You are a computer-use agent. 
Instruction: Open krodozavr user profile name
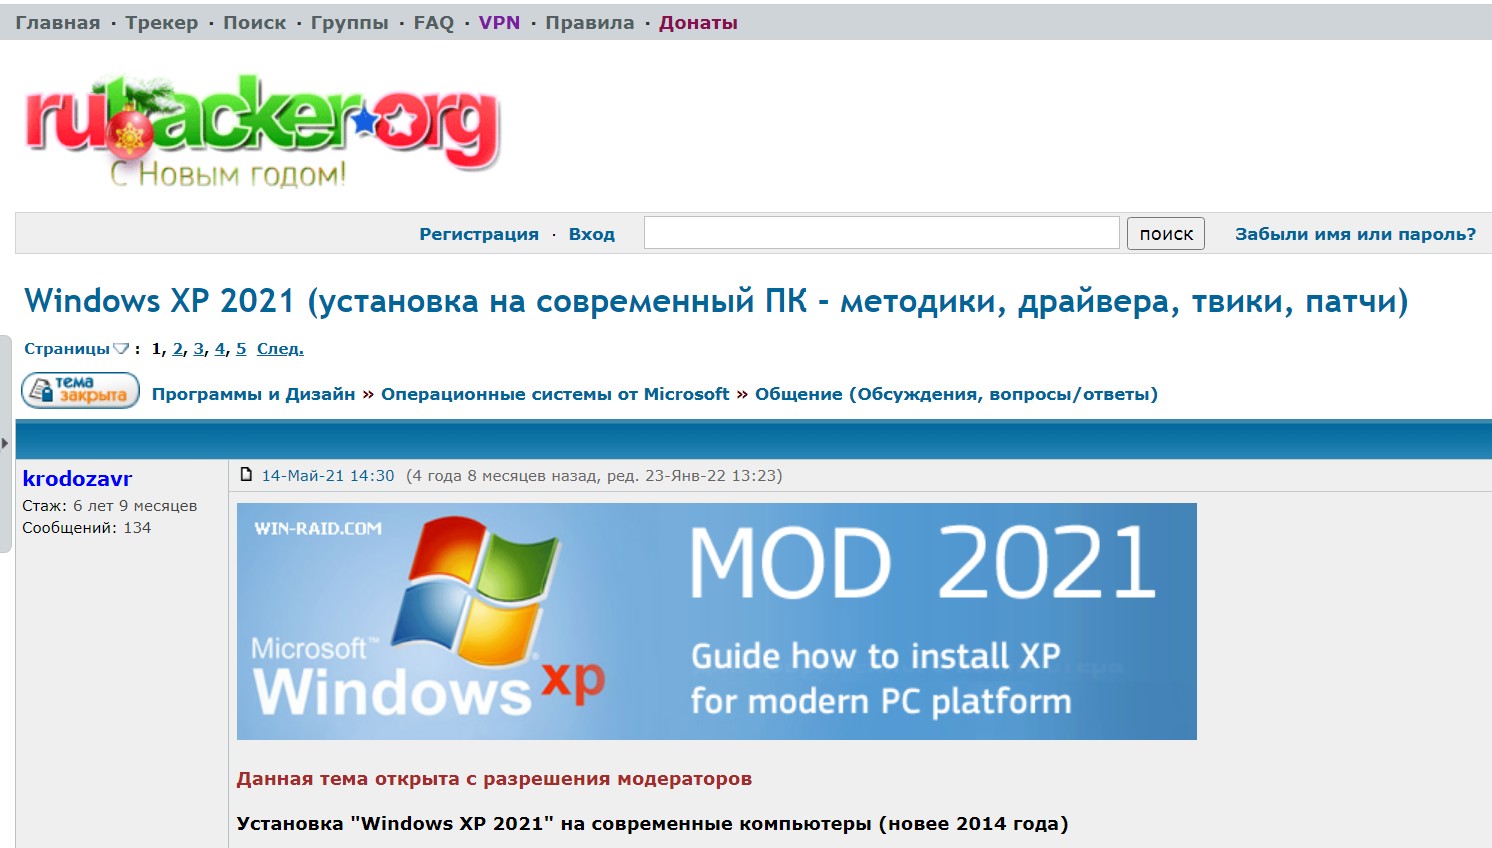pos(77,479)
